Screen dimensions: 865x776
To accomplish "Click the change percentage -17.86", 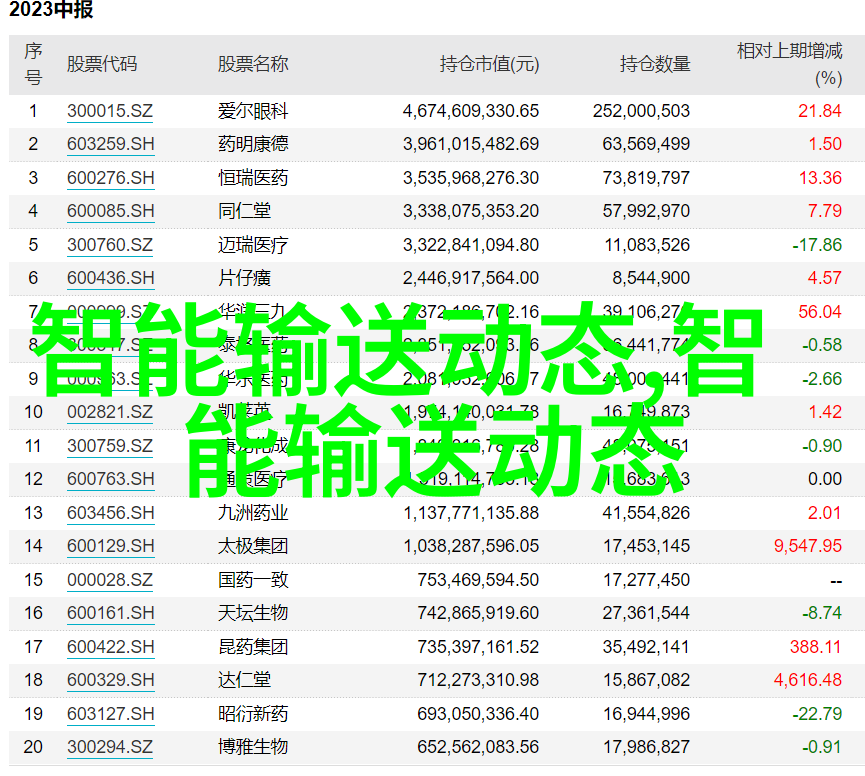I will 817,245.
